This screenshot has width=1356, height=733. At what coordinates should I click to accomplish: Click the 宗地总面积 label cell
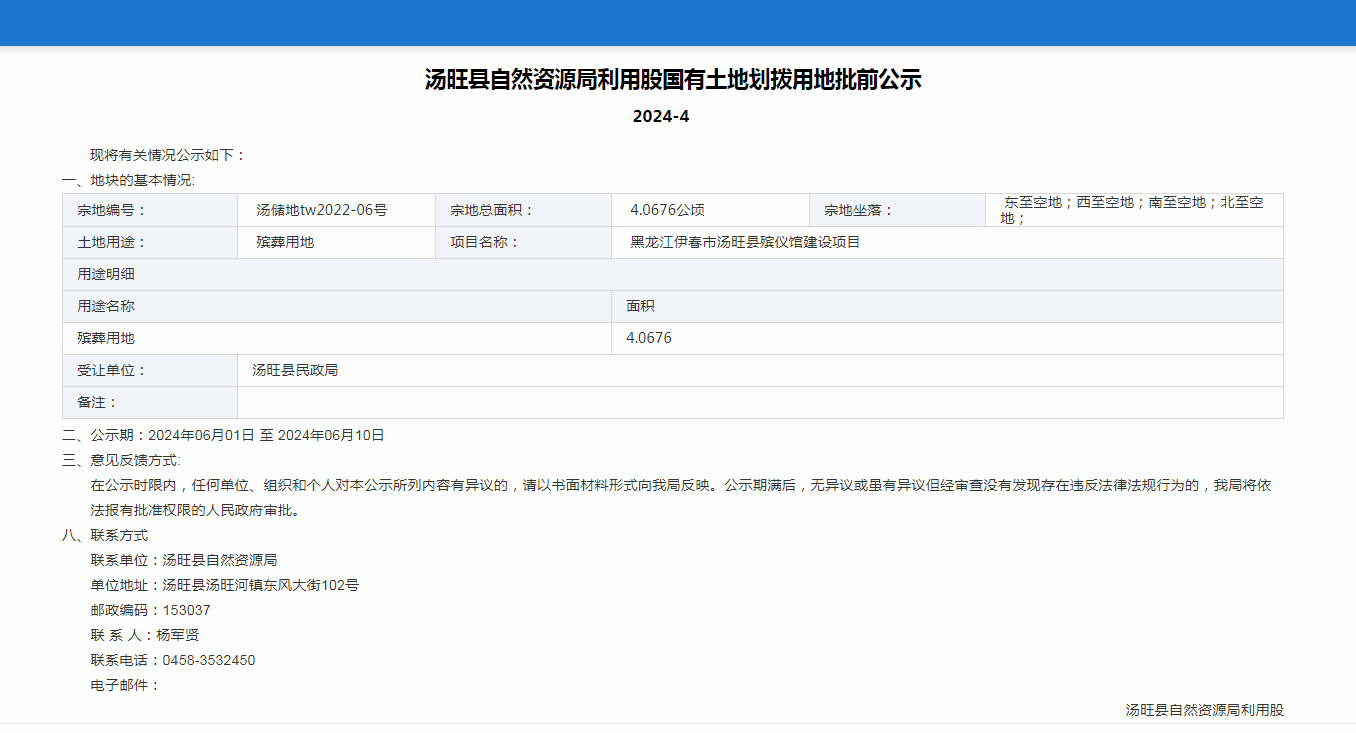click(523, 210)
